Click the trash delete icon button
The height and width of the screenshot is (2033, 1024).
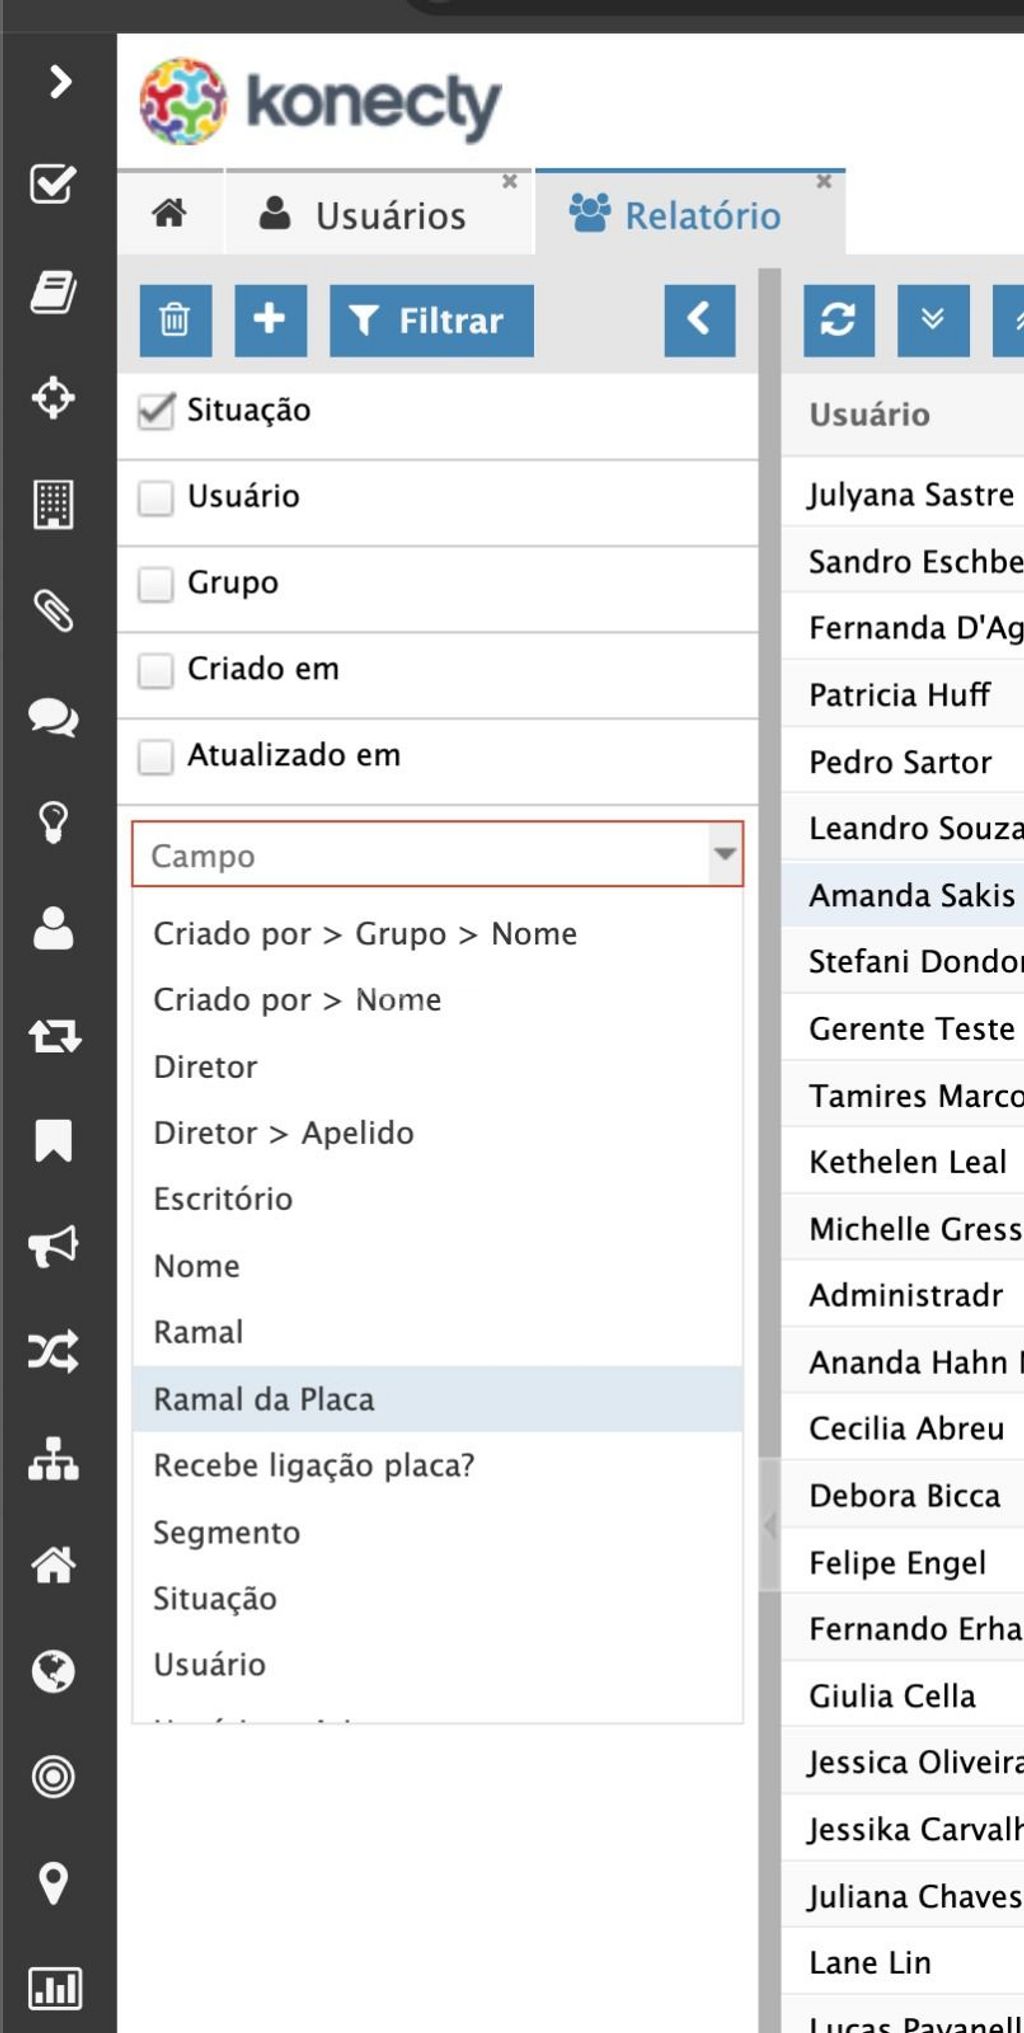coord(175,320)
